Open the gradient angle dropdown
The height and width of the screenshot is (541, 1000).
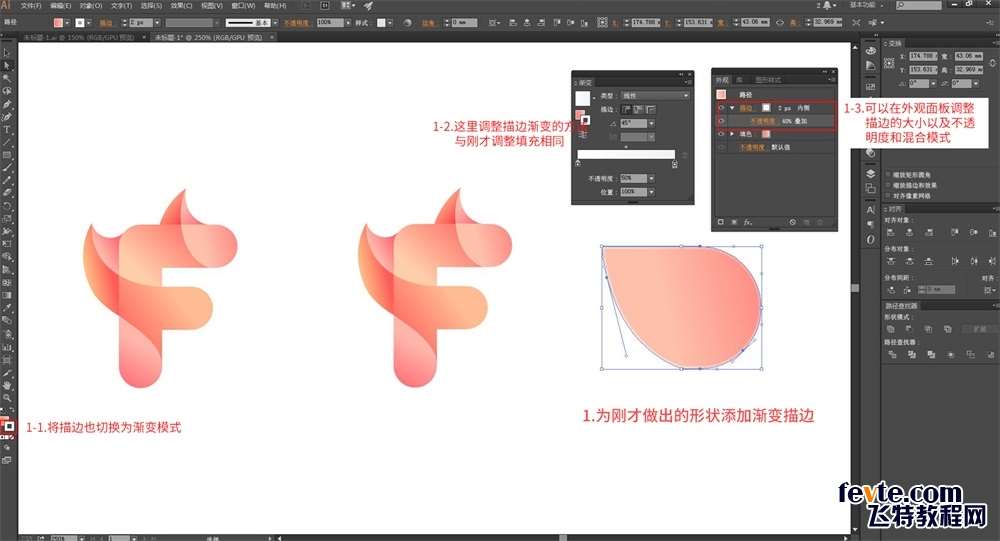(651, 123)
